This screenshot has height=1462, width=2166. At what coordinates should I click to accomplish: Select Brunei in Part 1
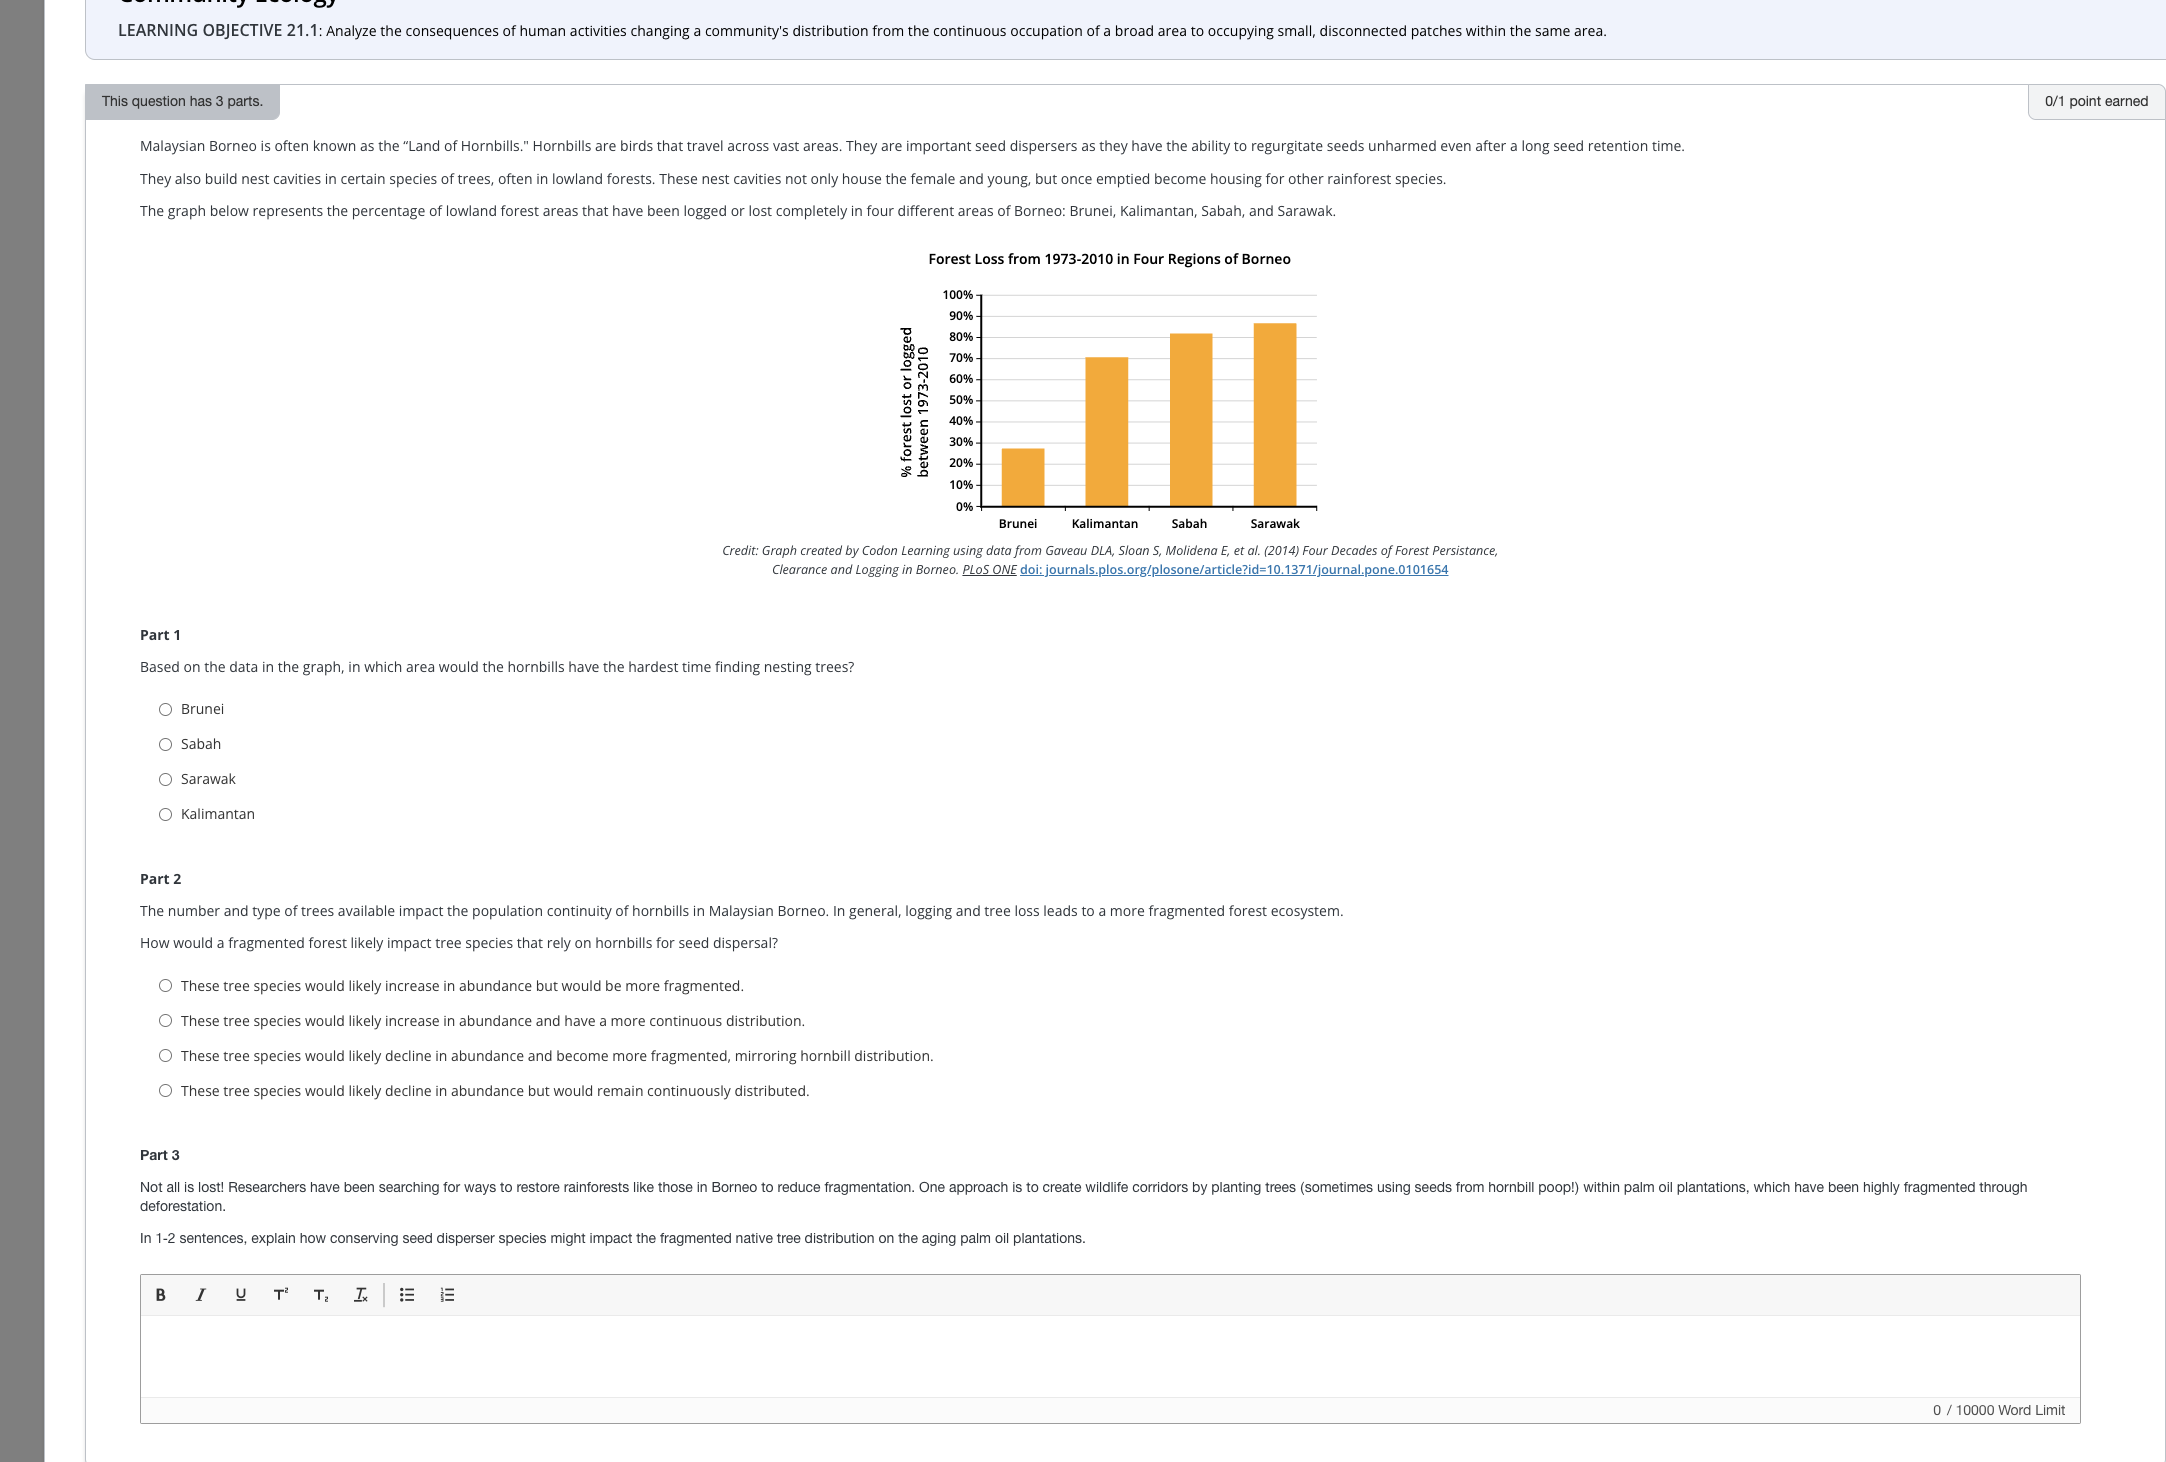pos(165,708)
